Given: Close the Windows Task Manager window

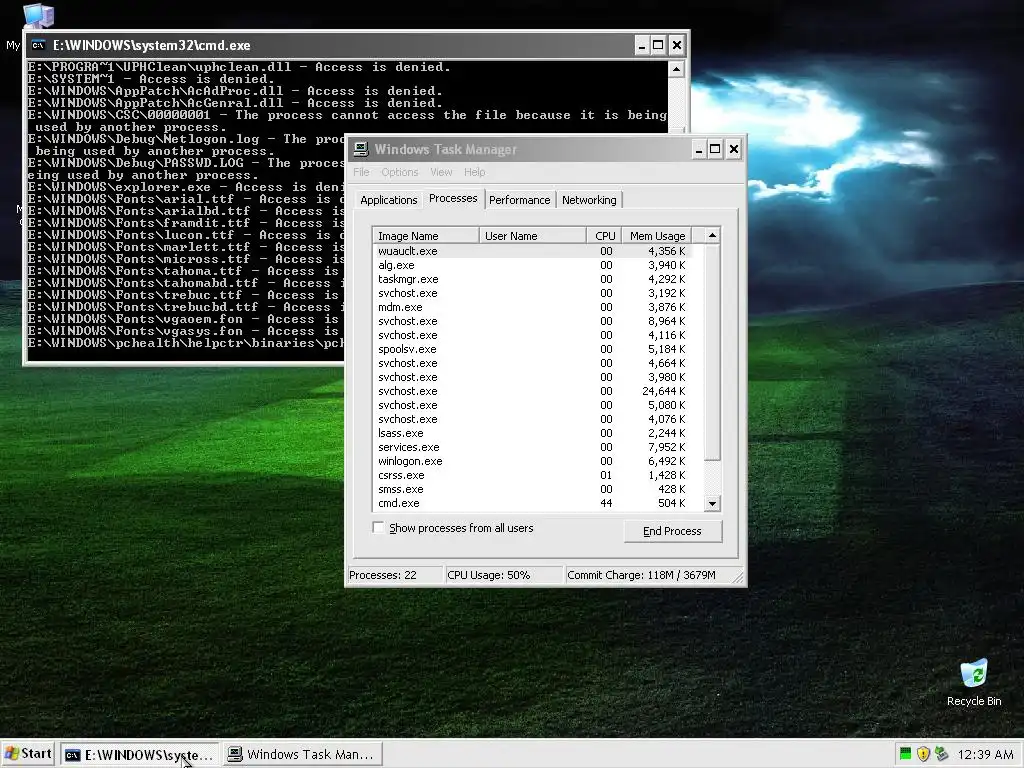Looking at the screenshot, I should click(734, 150).
